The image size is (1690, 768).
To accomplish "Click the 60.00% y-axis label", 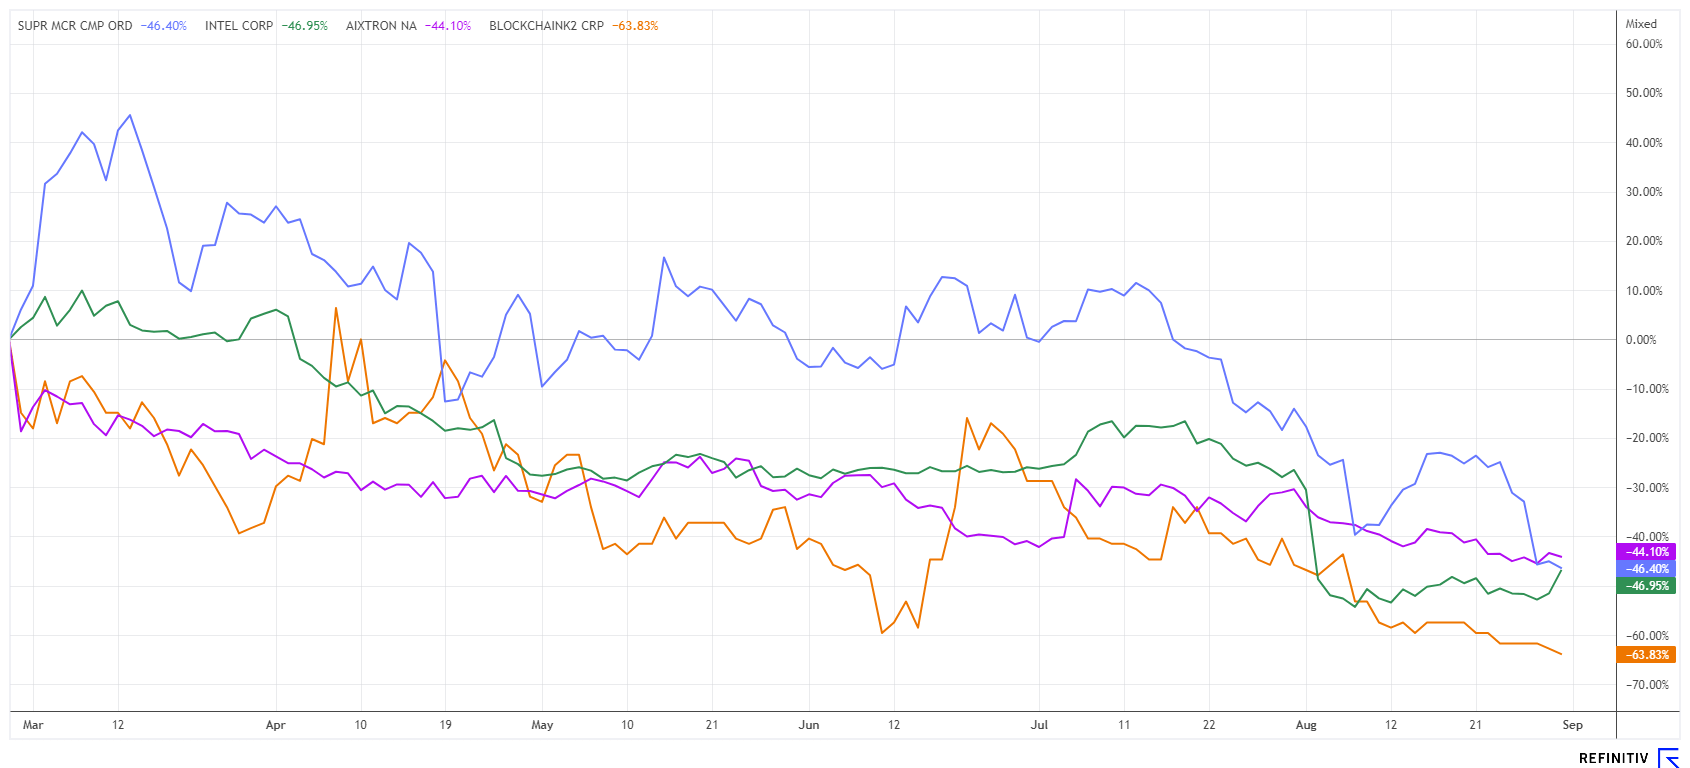I will pos(1644,44).
